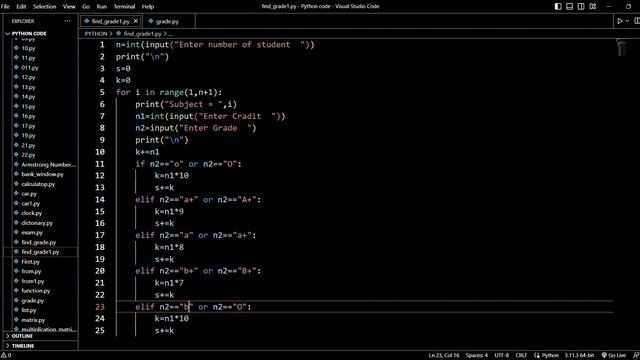
Task: Open find_grade.py in the explorer
Action: tap(38, 242)
